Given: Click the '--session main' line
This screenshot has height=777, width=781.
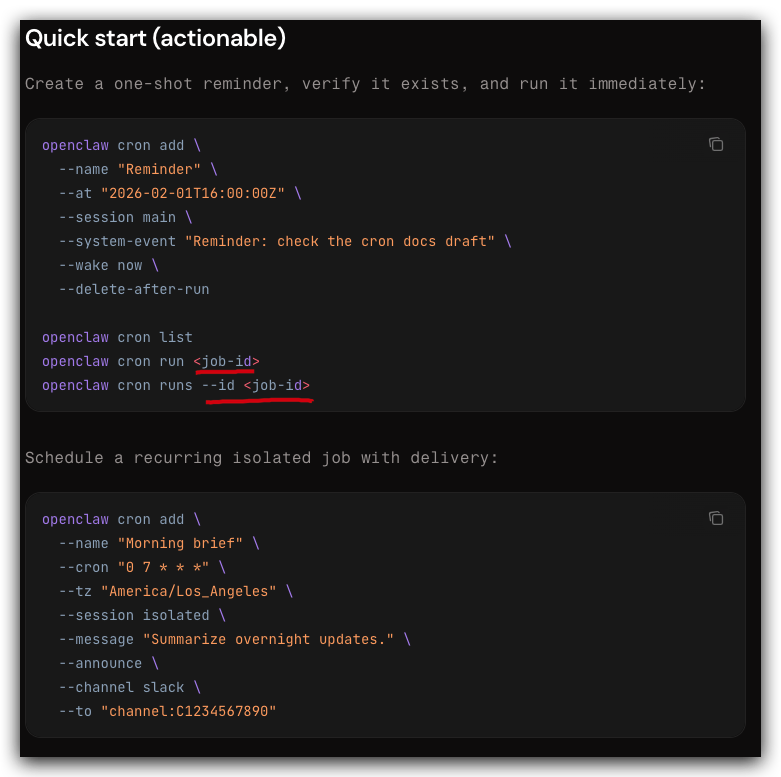Looking at the screenshot, I should [126, 218].
